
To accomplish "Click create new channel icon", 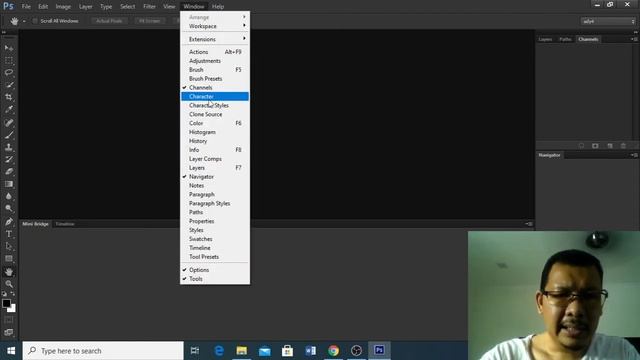I will pos(610,146).
